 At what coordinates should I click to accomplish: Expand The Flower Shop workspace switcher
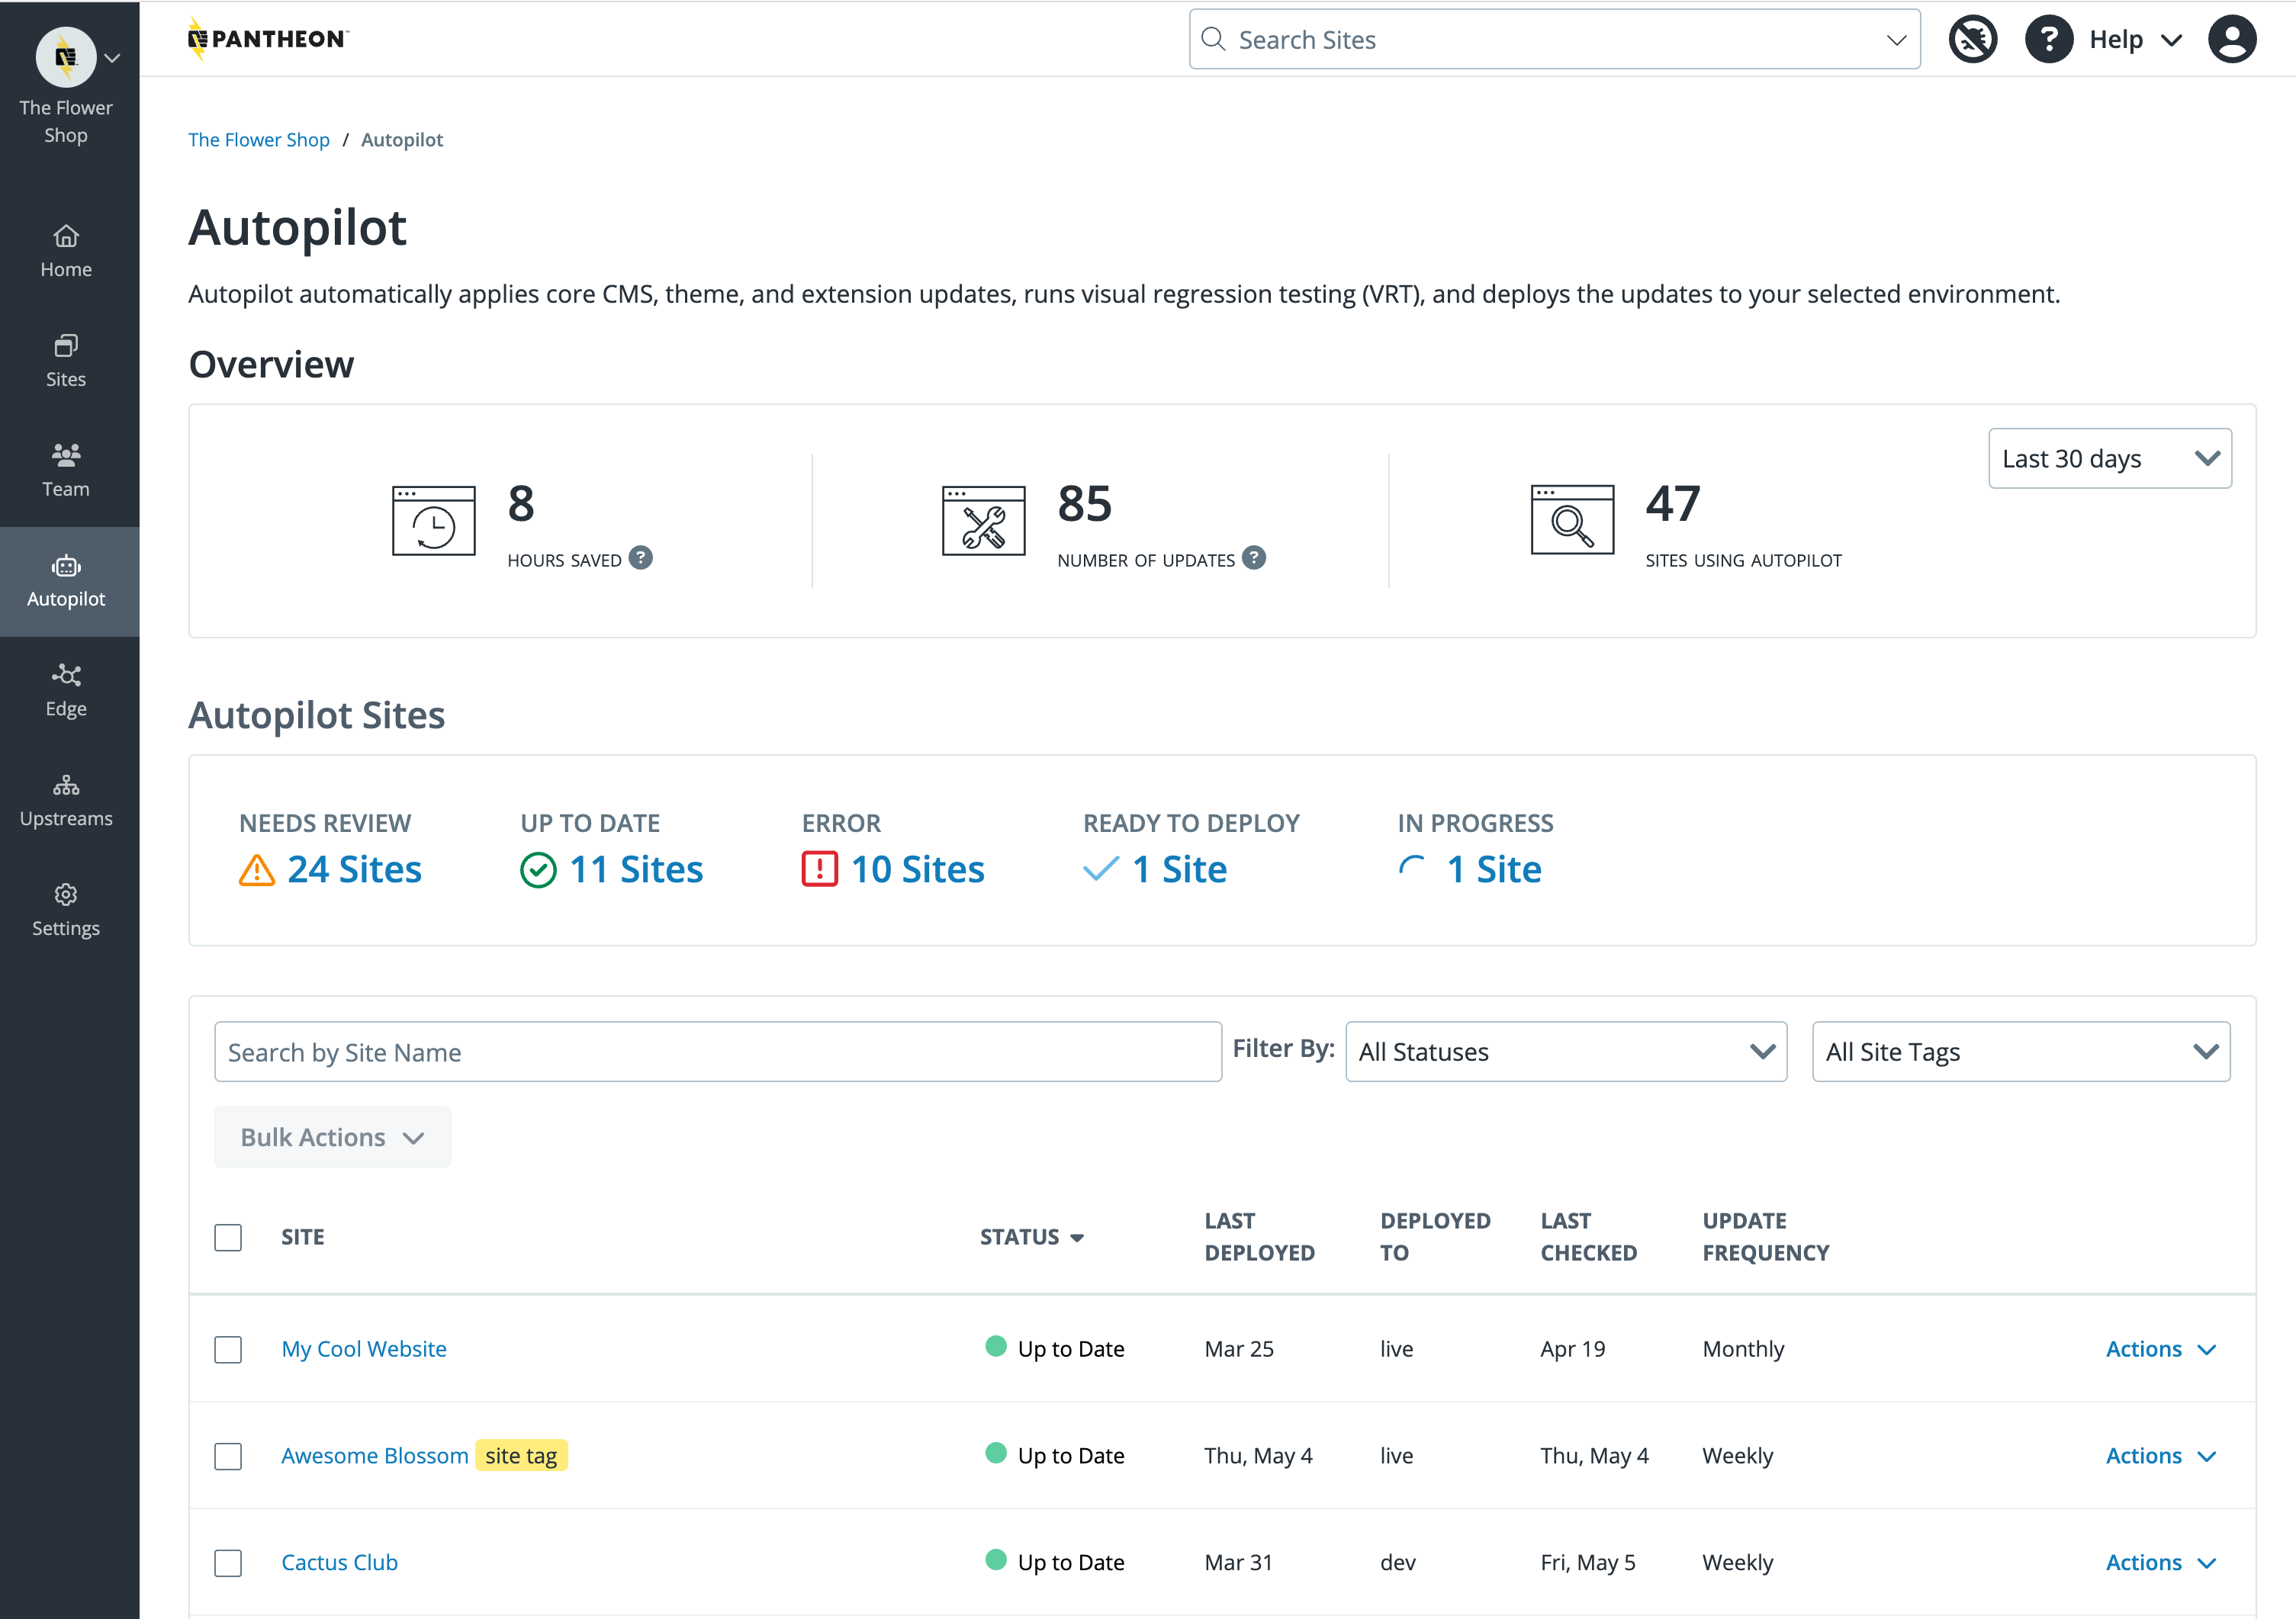click(x=111, y=57)
